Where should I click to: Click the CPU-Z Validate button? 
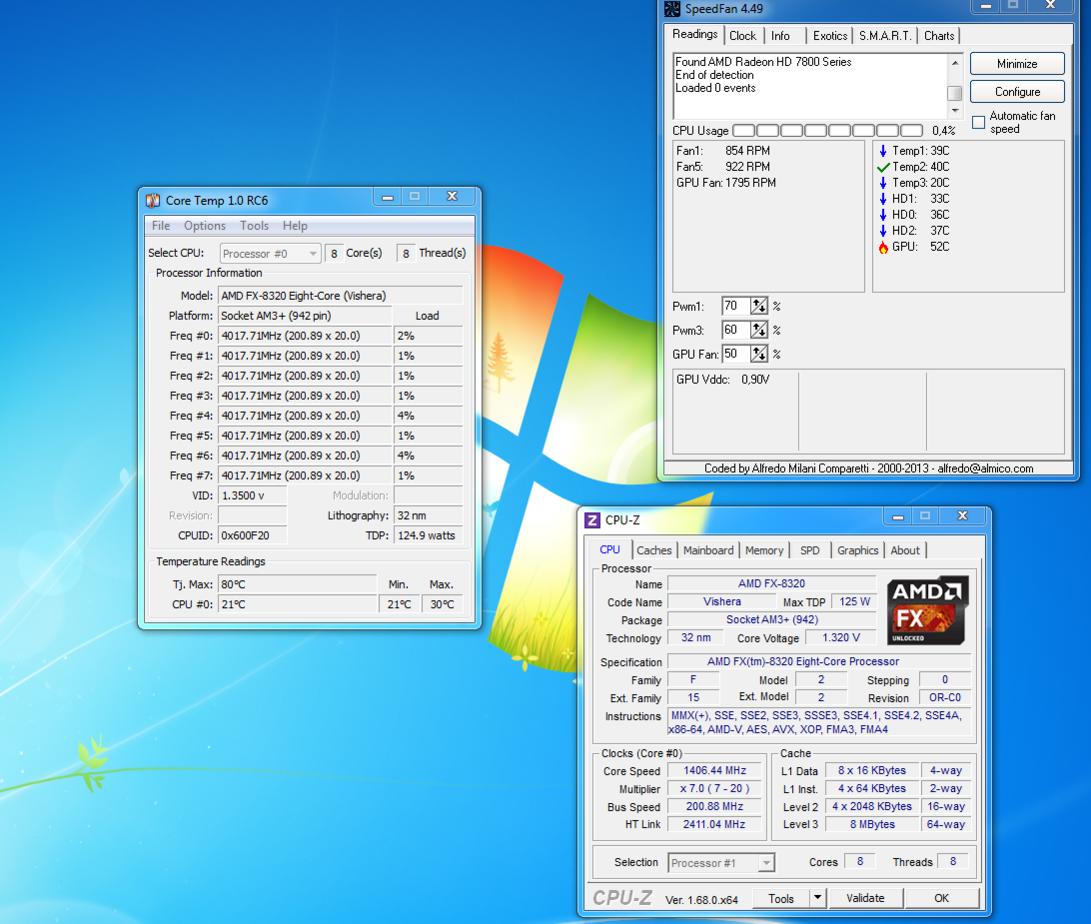(865, 898)
